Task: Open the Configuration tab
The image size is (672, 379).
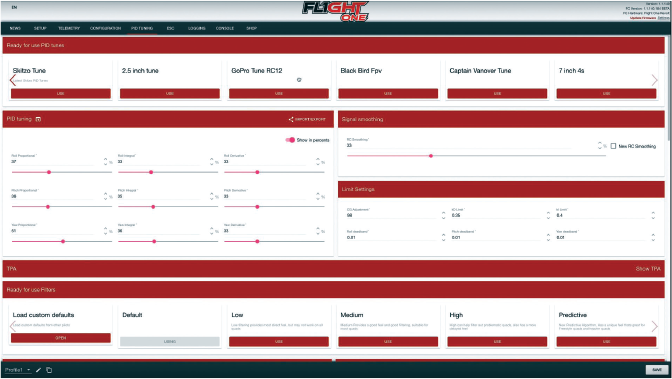Action: pos(105,28)
